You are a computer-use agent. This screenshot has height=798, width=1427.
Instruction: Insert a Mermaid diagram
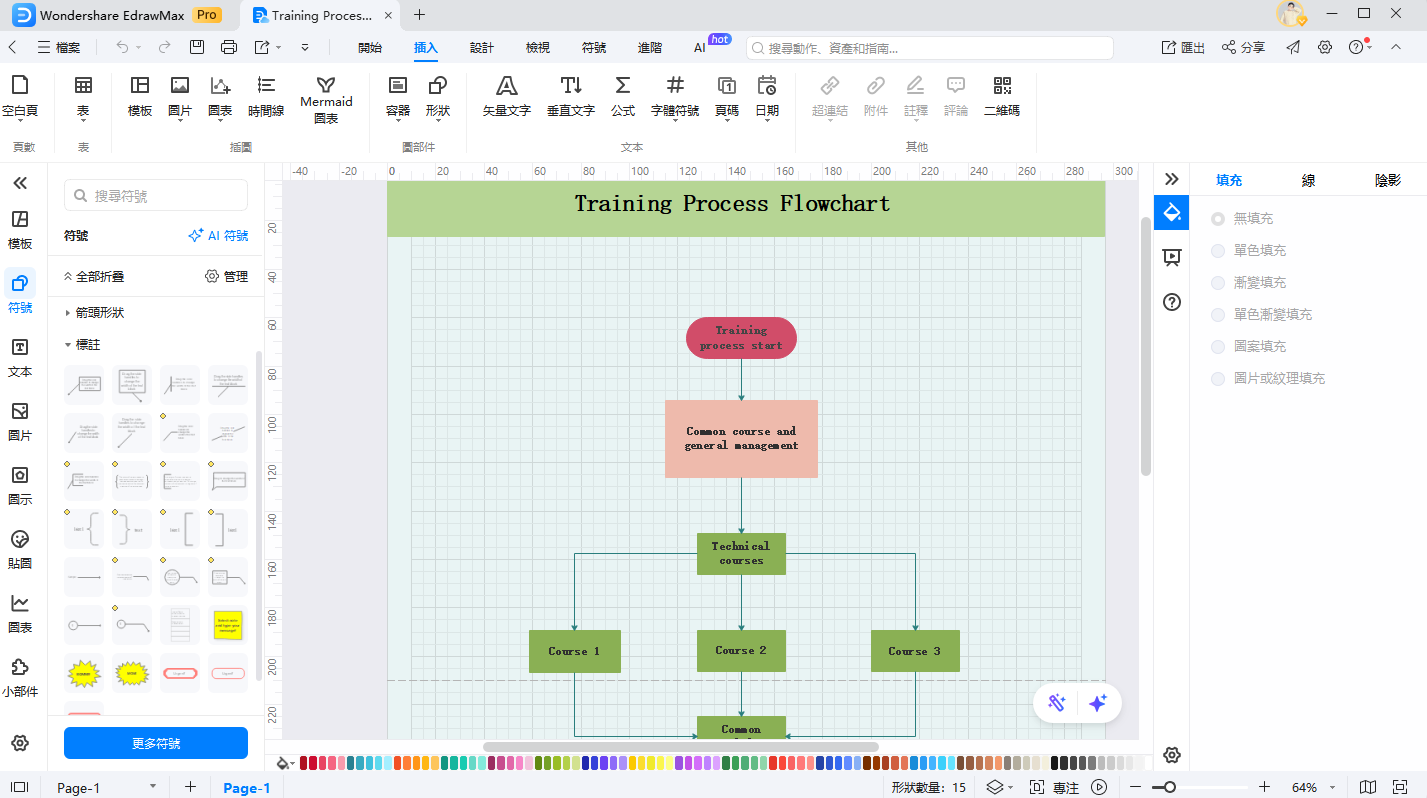pos(326,100)
